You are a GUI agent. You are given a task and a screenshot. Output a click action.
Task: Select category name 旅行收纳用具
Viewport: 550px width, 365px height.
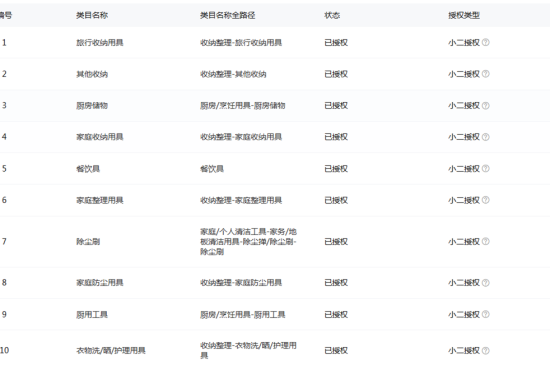(x=100, y=42)
